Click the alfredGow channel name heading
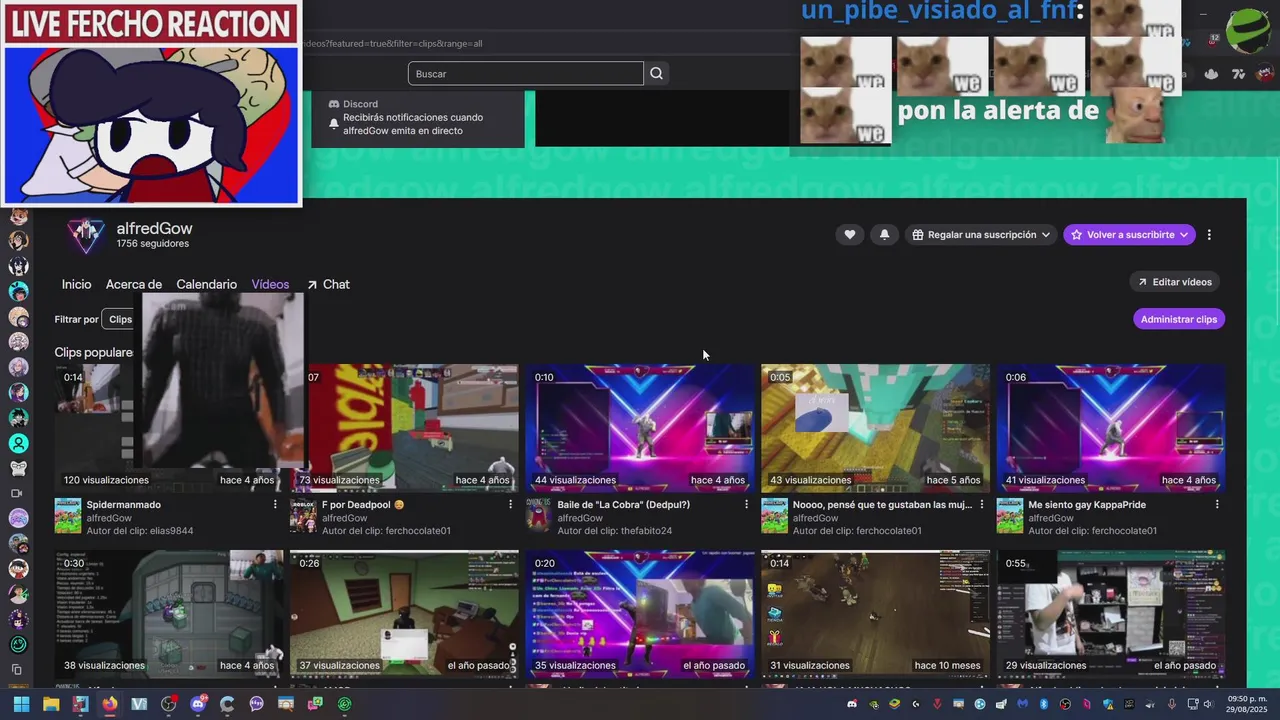The height and width of the screenshot is (720, 1280). [154, 229]
